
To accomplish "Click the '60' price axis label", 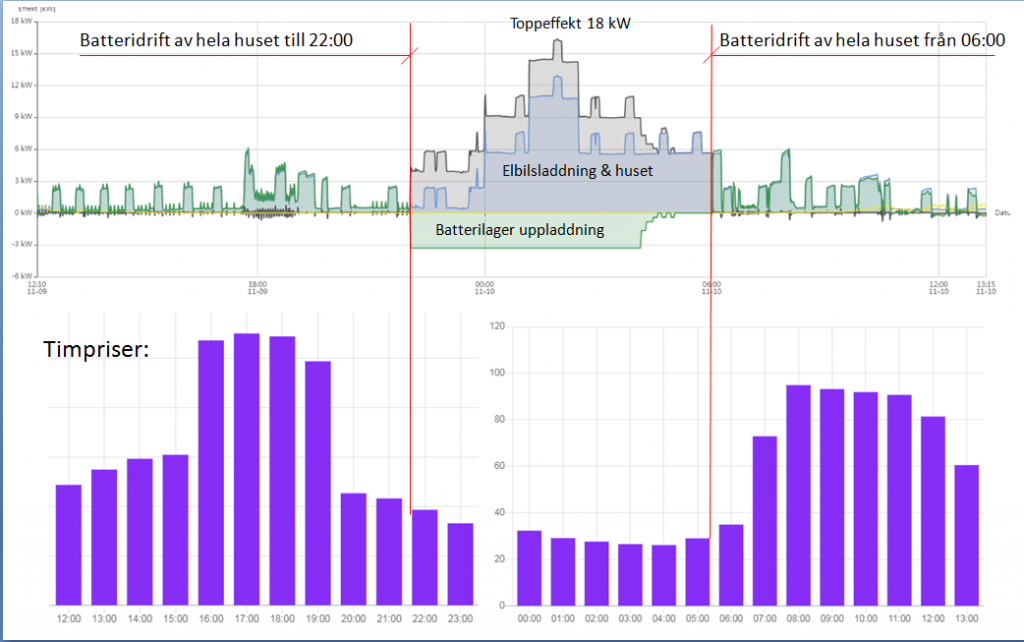I will click(500, 466).
